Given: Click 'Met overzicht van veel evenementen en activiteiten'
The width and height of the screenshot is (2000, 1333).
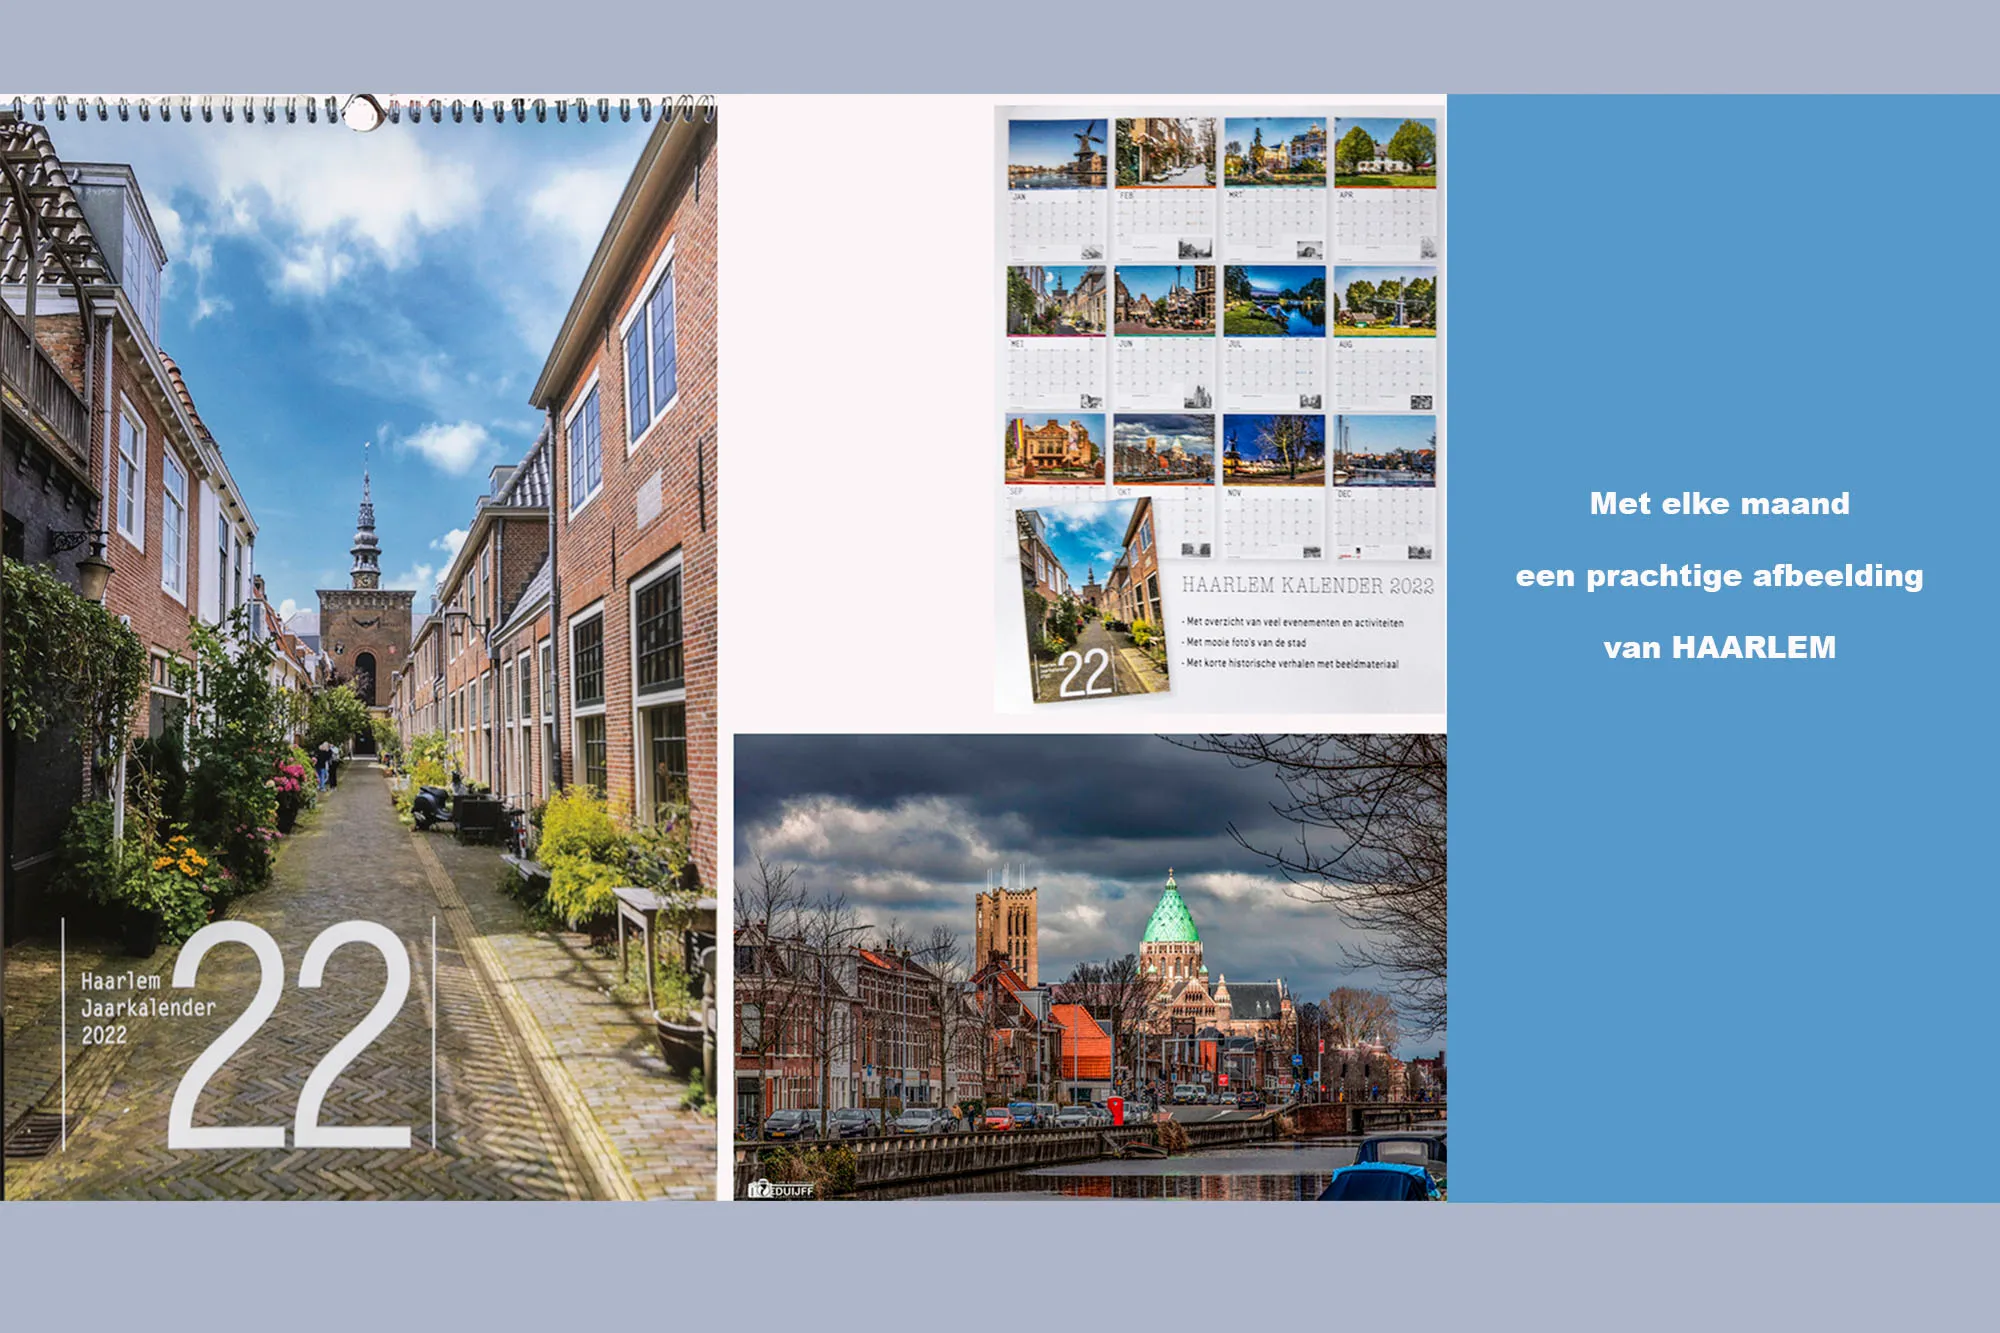Looking at the screenshot, I should pos(1292,621).
